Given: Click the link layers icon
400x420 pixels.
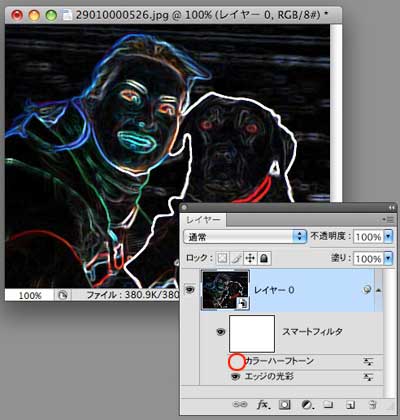Looking at the screenshot, I should click(x=239, y=404).
